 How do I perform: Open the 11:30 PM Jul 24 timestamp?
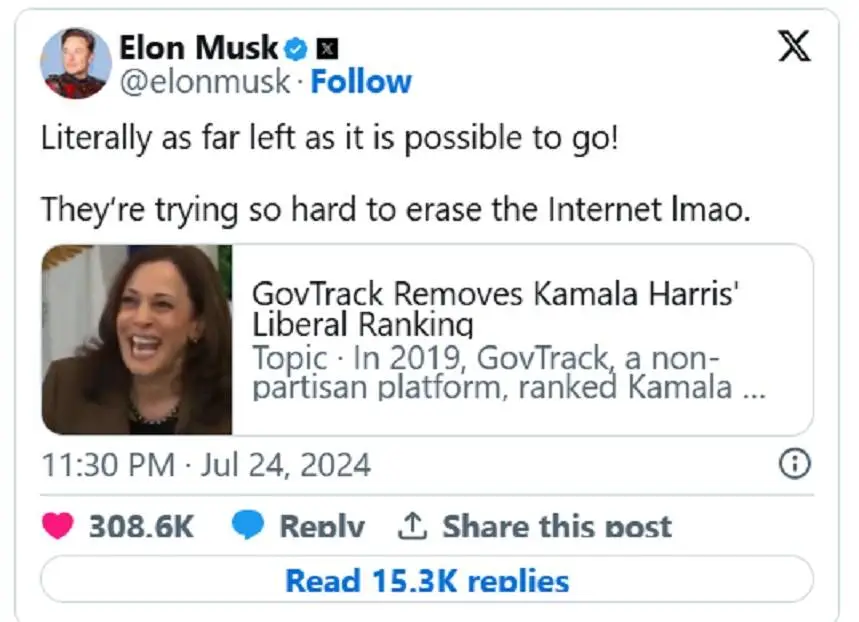tap(206, 465)
